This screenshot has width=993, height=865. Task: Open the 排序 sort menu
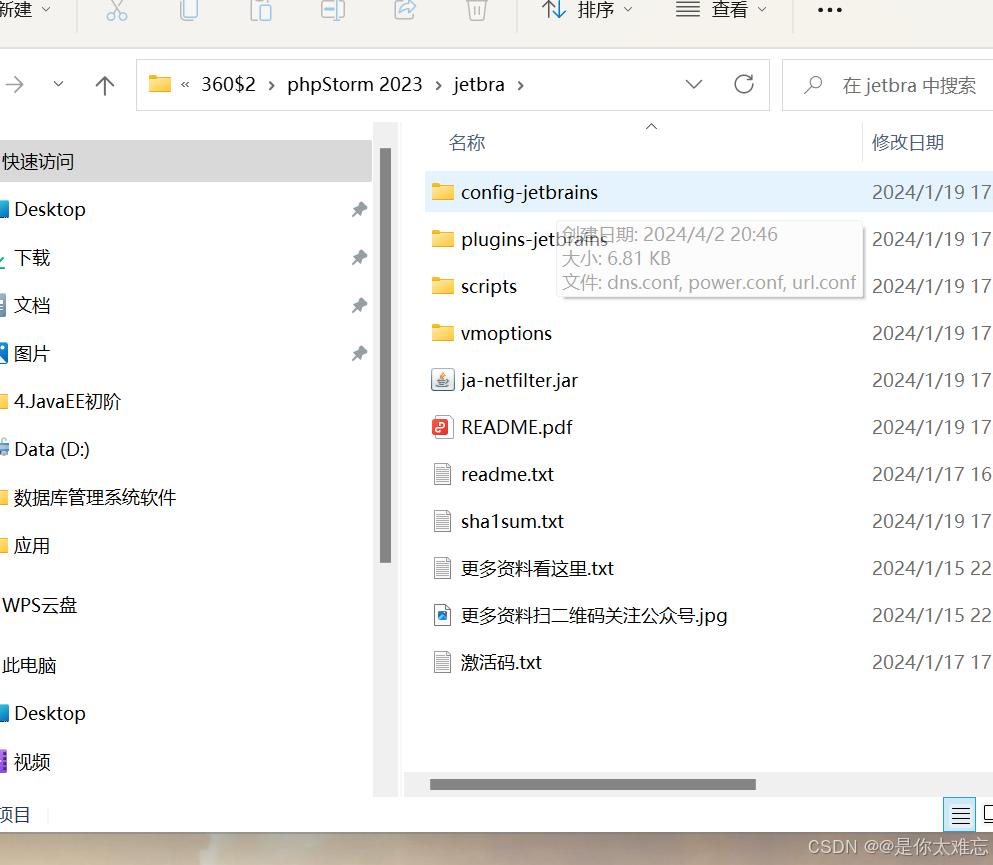[587, 10]
